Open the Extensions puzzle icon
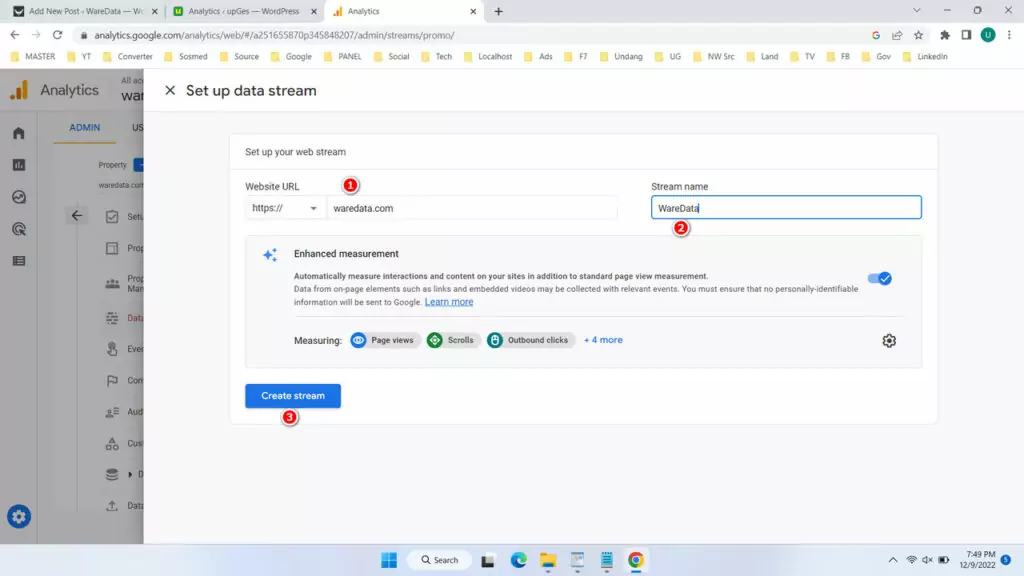1024x576 pixels. (x=944, y=35)
